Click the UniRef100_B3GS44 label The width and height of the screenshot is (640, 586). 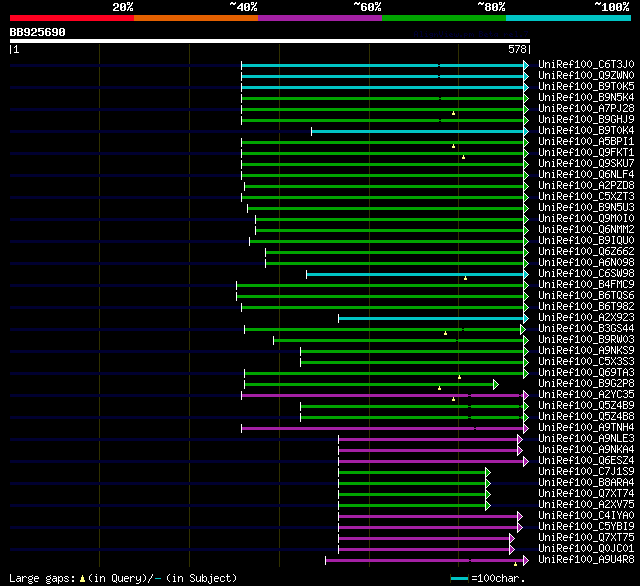tap(586, 329)
